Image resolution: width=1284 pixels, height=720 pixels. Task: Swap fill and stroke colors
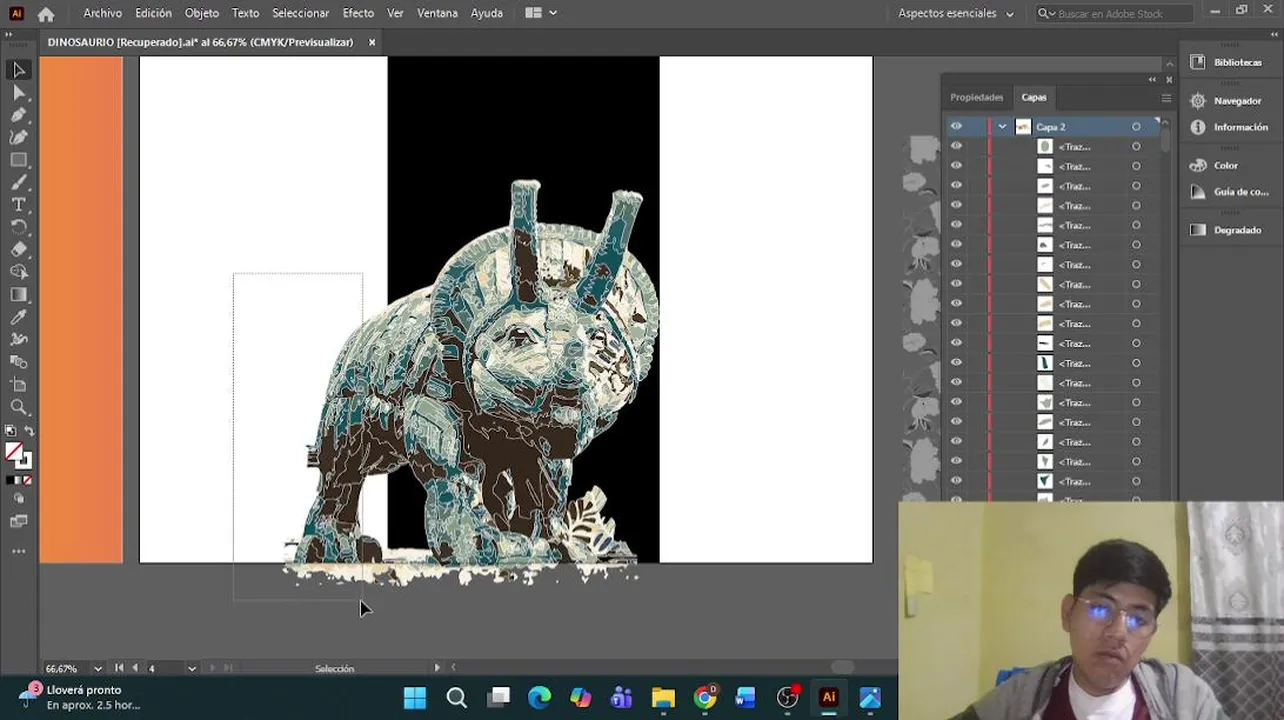pos(27,431)
